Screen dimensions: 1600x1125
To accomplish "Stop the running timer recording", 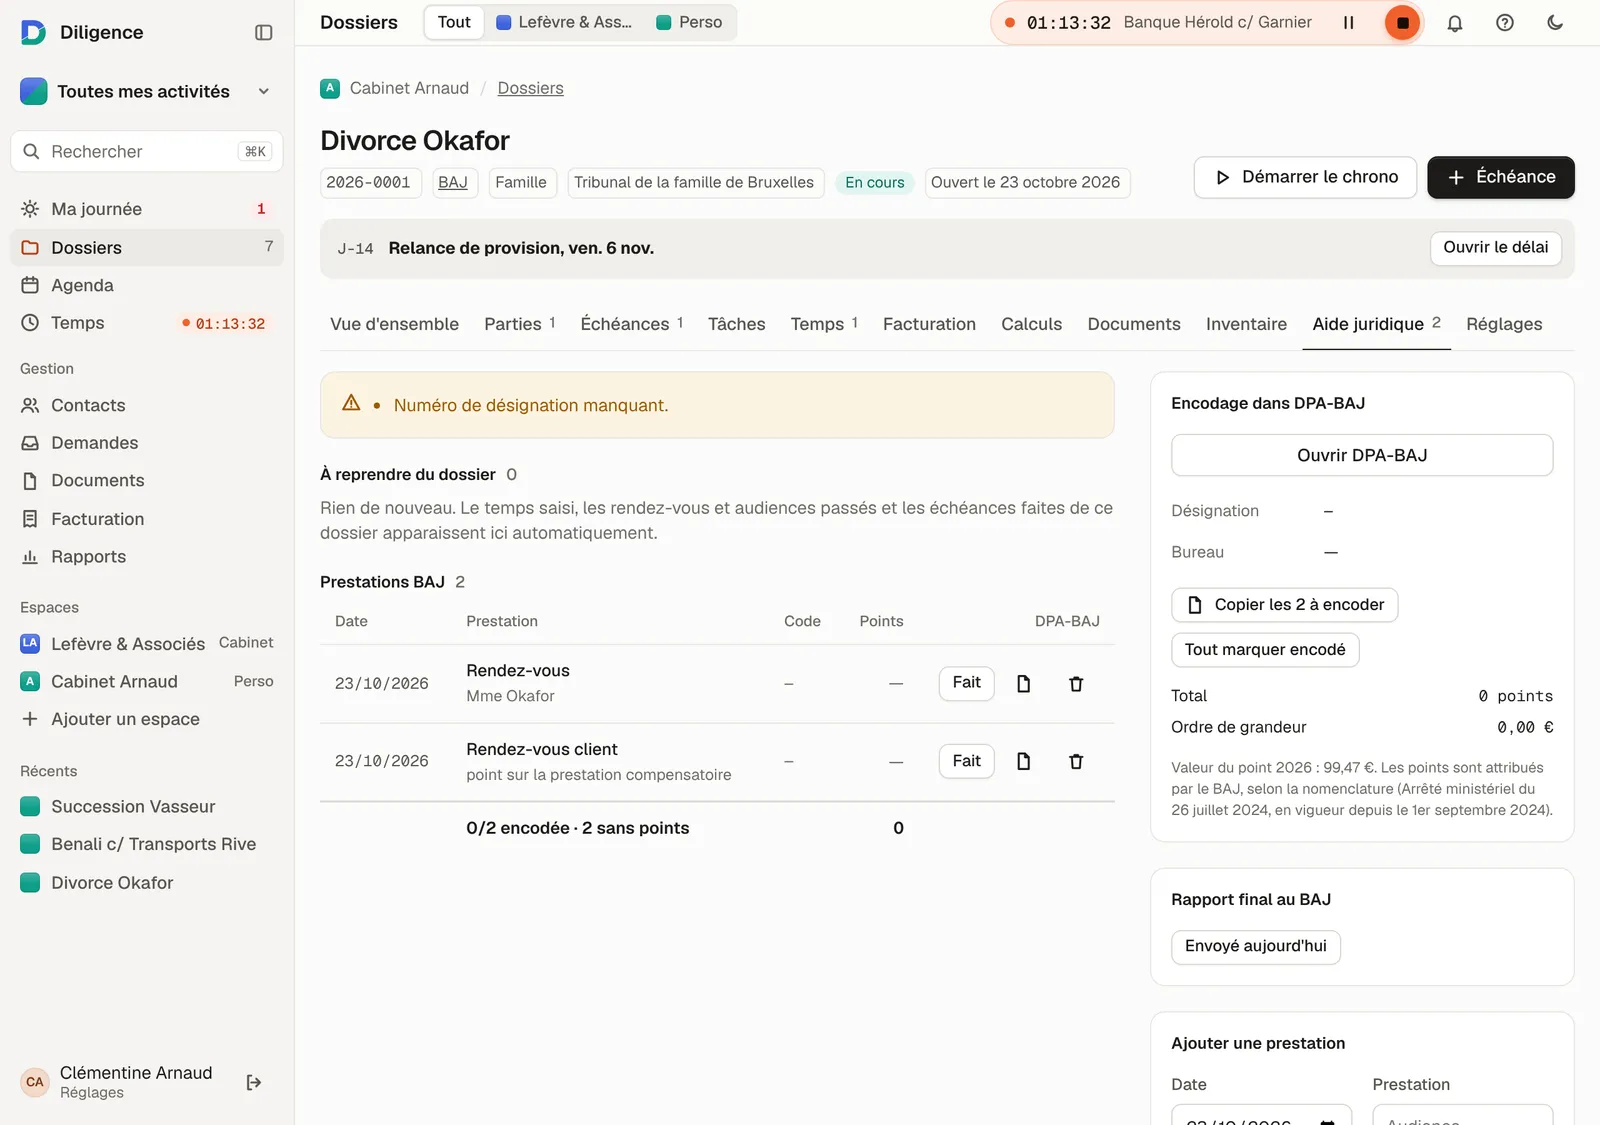I will [x=1402, y=22].
